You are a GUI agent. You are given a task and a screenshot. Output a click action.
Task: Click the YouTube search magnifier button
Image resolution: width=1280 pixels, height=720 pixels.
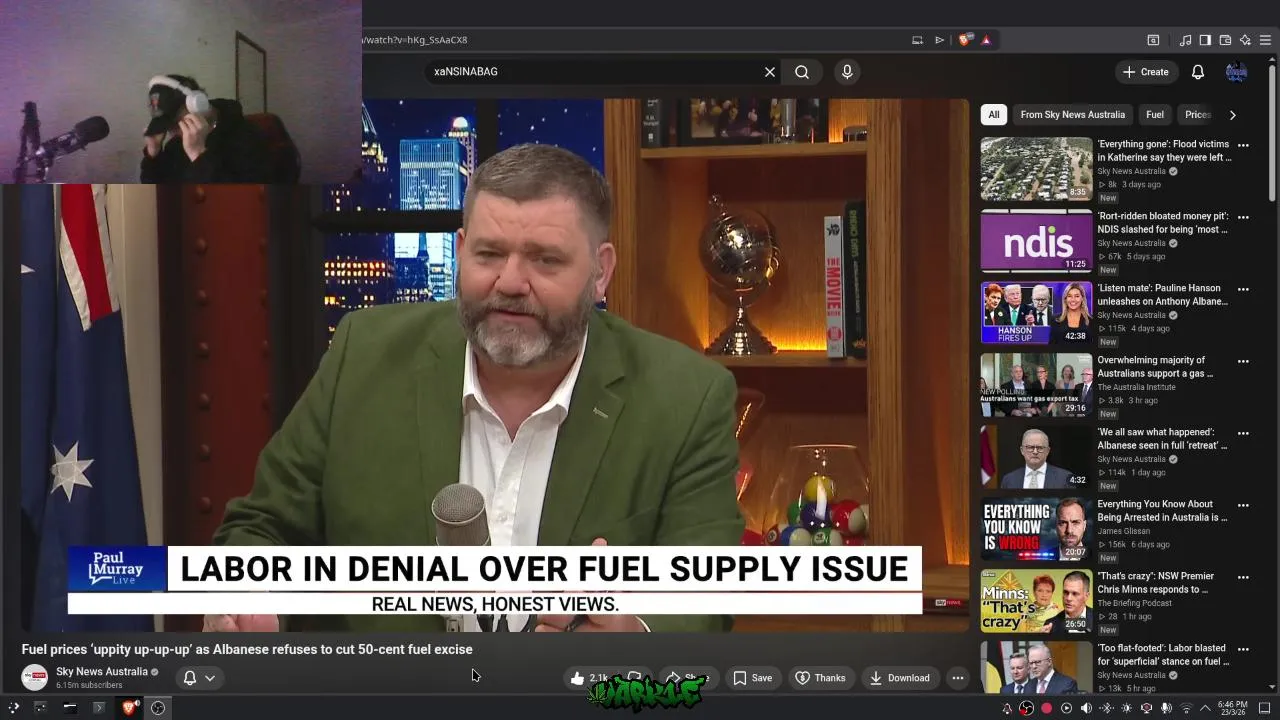pos(802,72)
